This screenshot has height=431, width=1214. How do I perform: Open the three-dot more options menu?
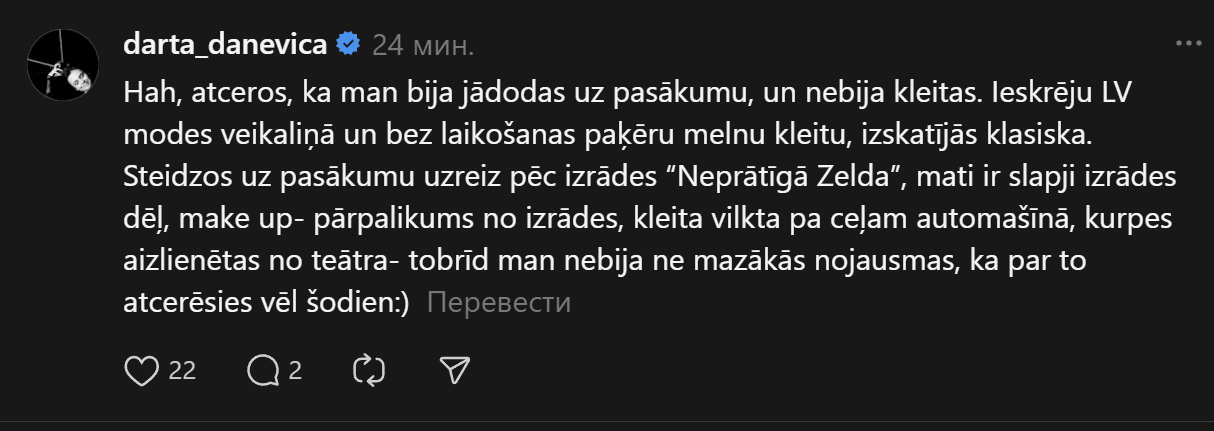(1188, 44)
